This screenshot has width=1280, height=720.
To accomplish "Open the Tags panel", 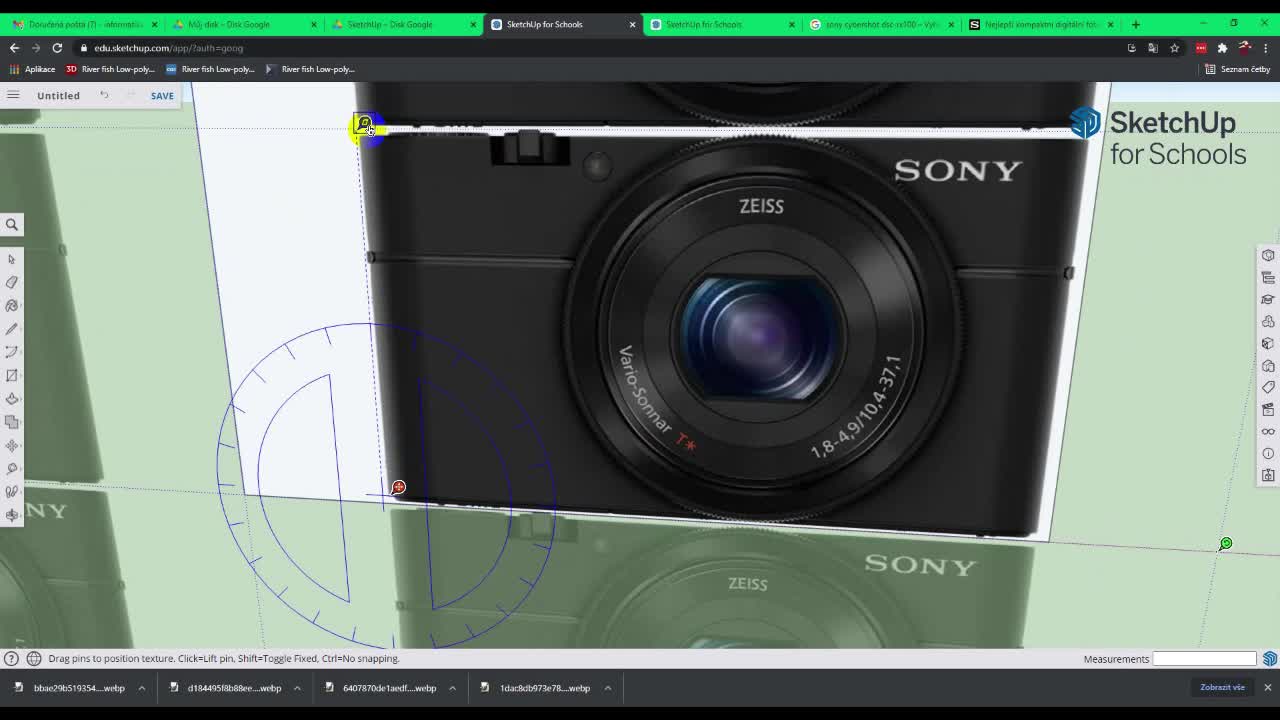I will coord(1268,387).
